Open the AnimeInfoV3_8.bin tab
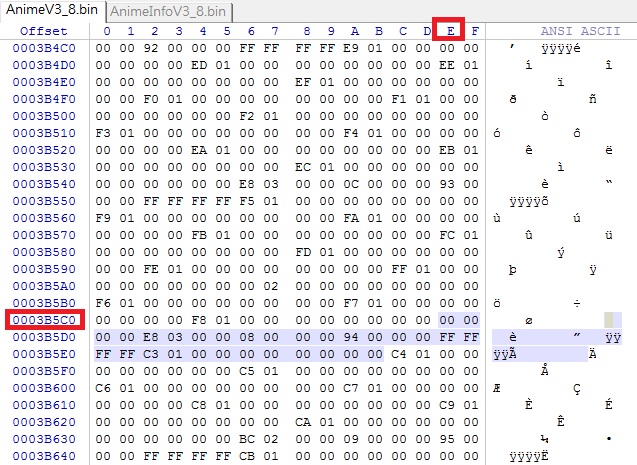Image resolution: width=637 pixels, height=465 pixels. pyautogui.click(x=168, y=12)
